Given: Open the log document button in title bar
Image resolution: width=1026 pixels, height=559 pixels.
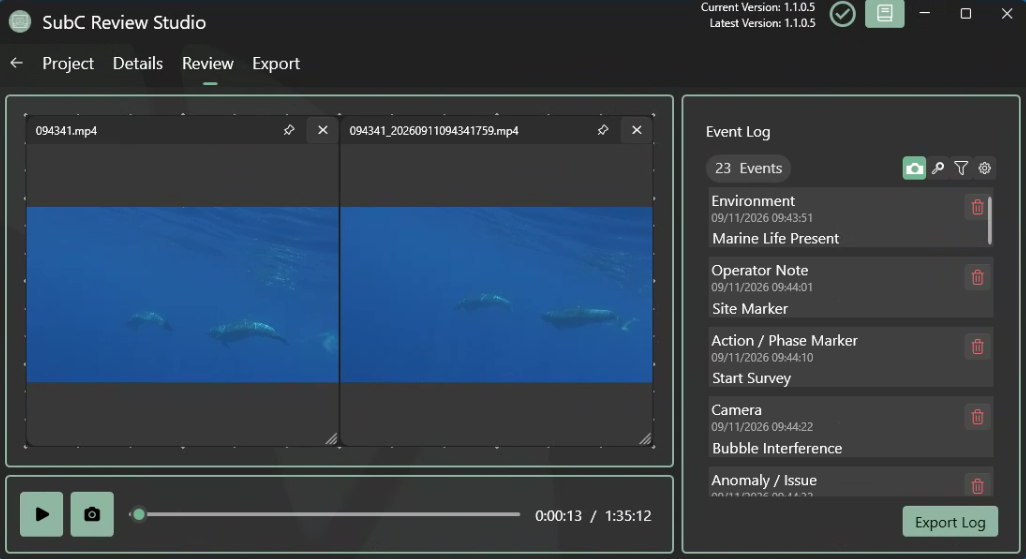Looking at the screenshot, I should pyautogui.click(x=885, y=14).
